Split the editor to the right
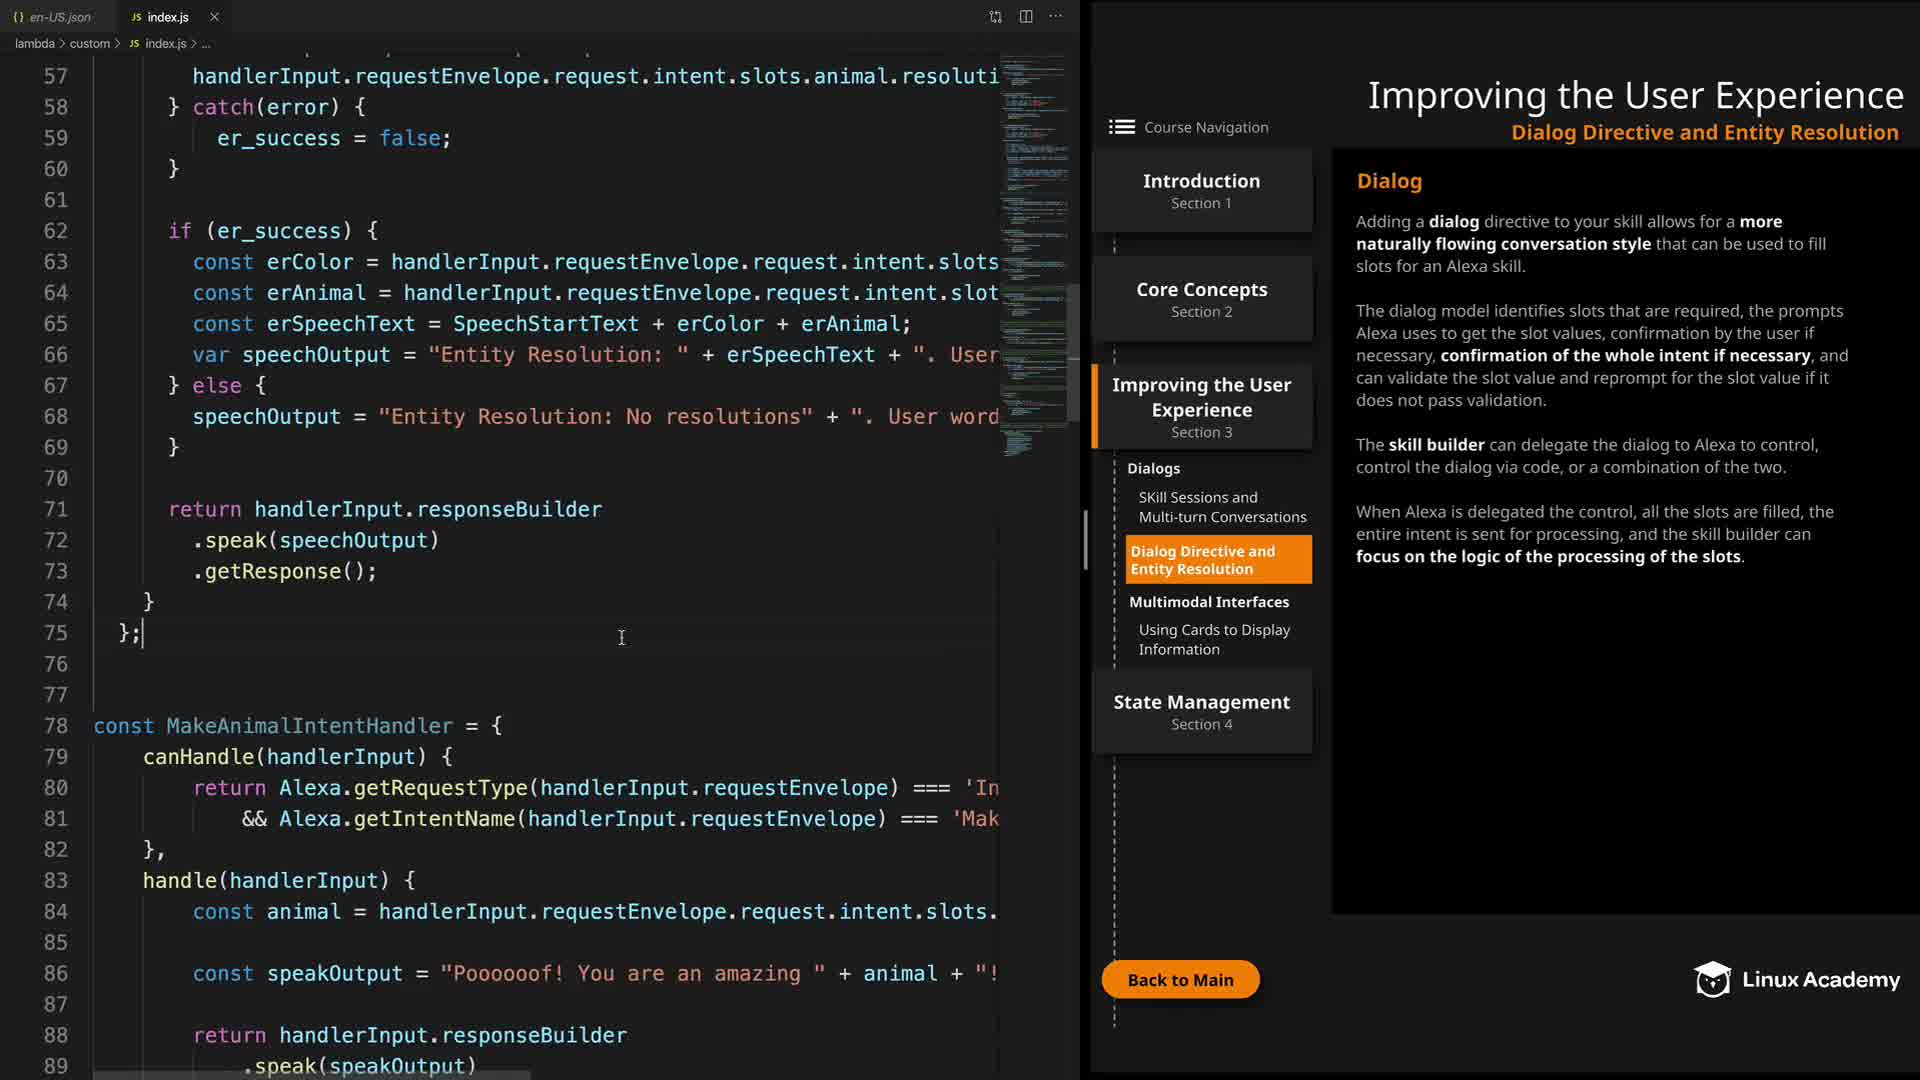This screenshot has width=1920, height=1080. pyautogui.click(x=1026, y=17)
